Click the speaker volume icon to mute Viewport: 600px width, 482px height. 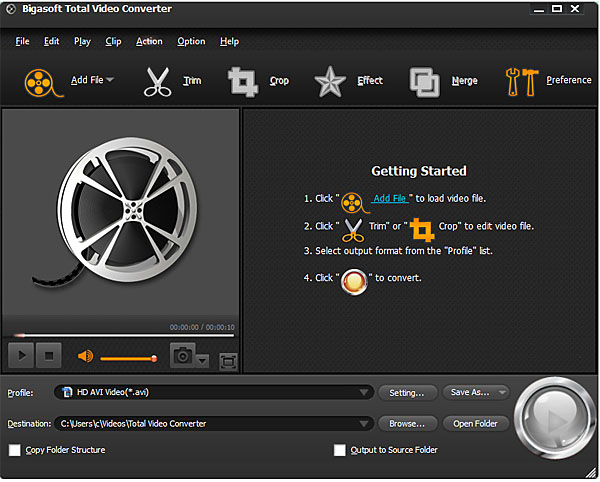pyautogui.click(x=85, y=357)
